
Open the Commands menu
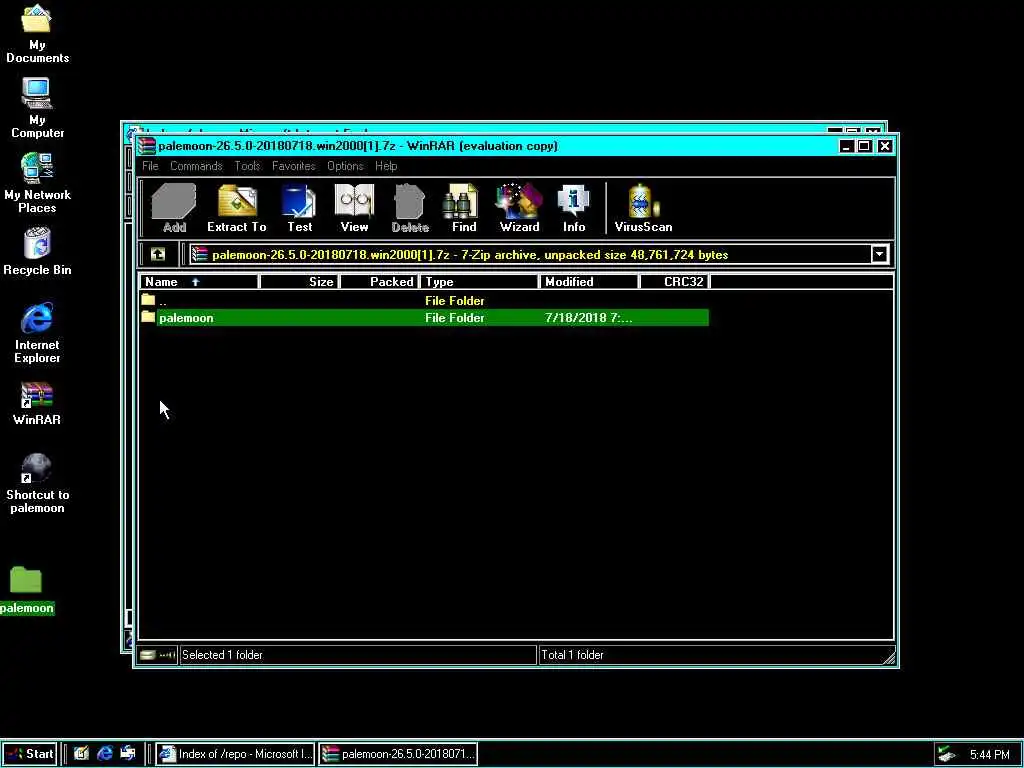click(196, 166)
